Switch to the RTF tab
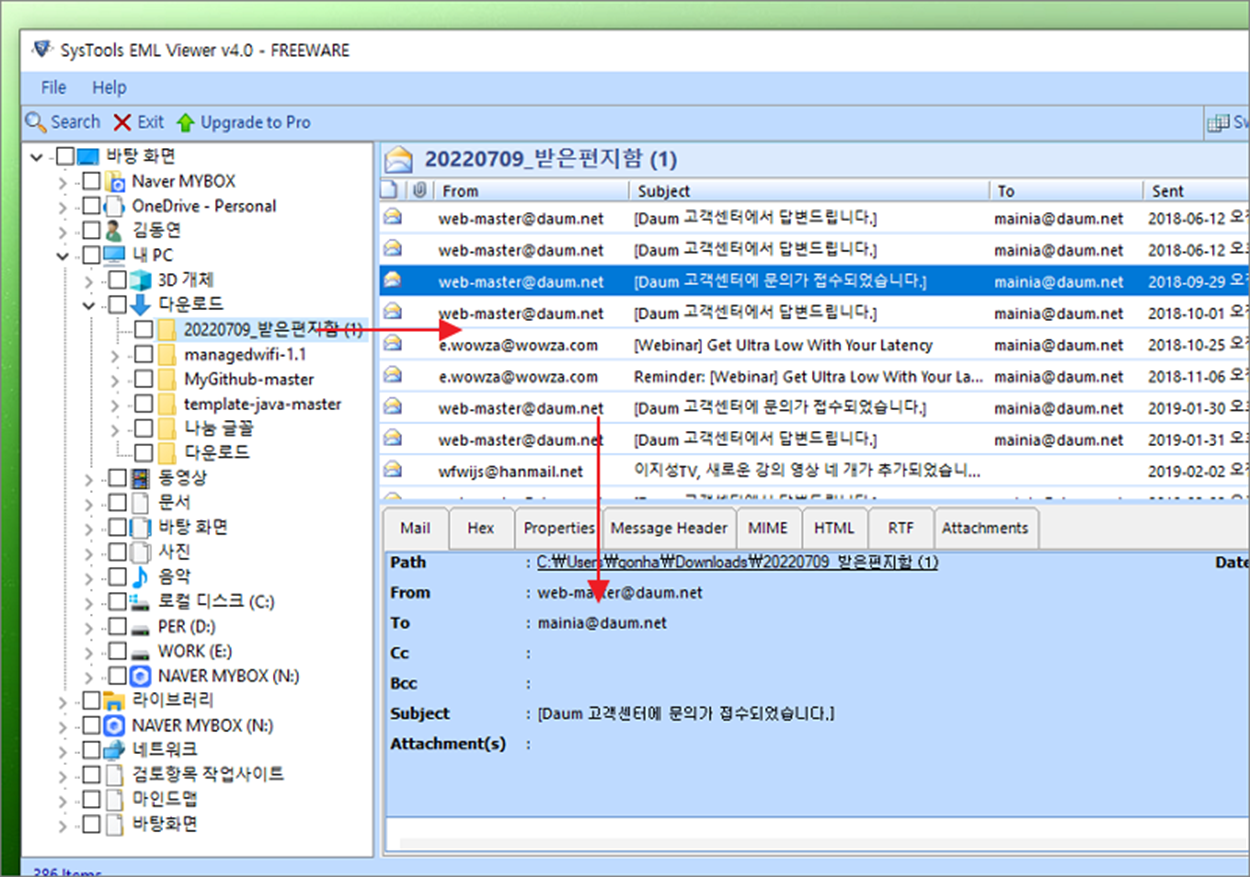This screenshot has width=1250, height=877. (900, 528)
